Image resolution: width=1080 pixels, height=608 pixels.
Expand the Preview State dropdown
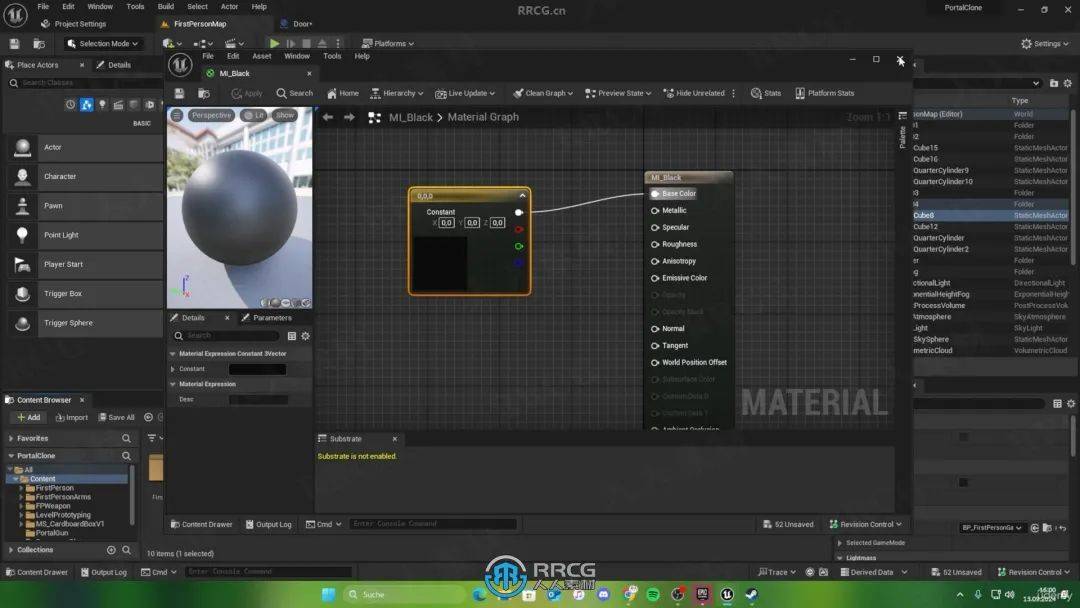(617, 93)
